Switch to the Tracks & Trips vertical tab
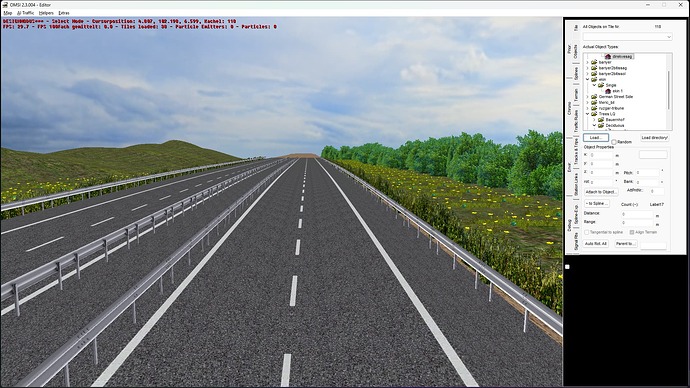Image resolution: width=690 pixels, height=388 pixels. point(576,151)
